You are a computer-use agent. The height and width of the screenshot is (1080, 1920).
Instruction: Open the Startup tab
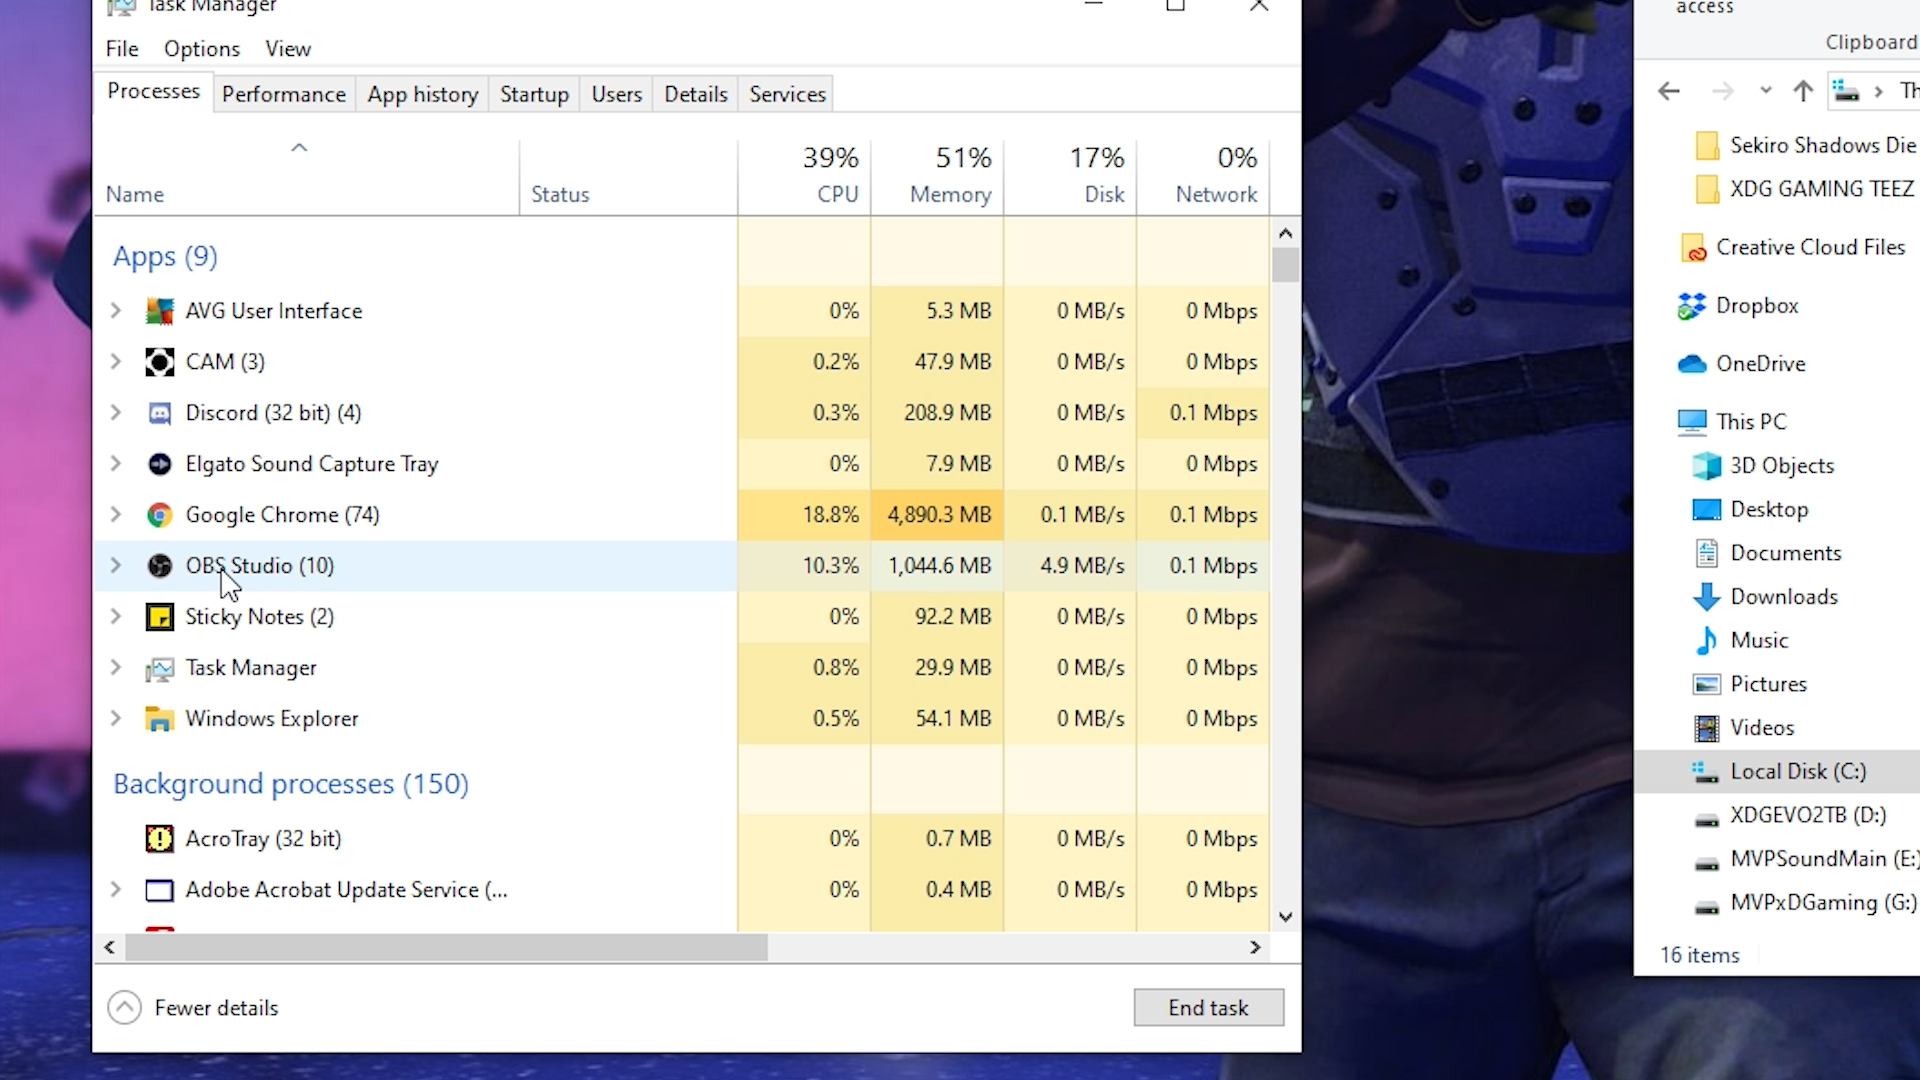coord(534,94)
